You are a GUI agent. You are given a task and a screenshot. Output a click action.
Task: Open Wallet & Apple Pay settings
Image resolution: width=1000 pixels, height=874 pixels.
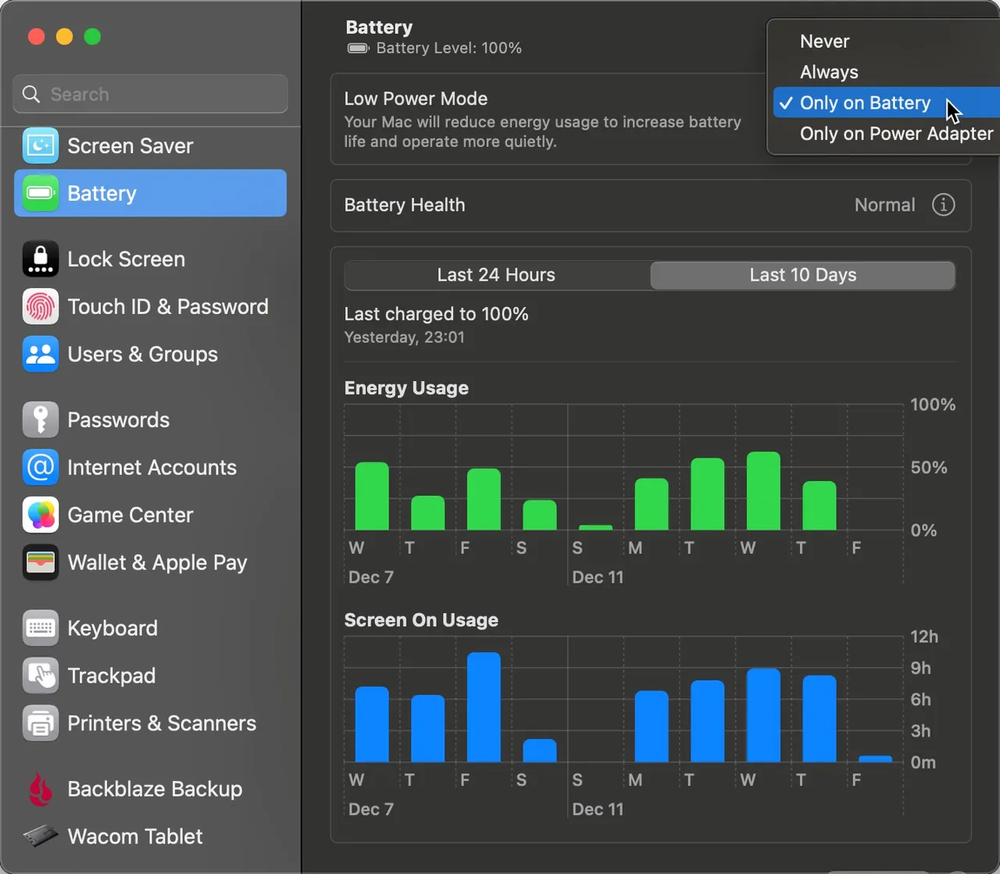tap(156, 563)
